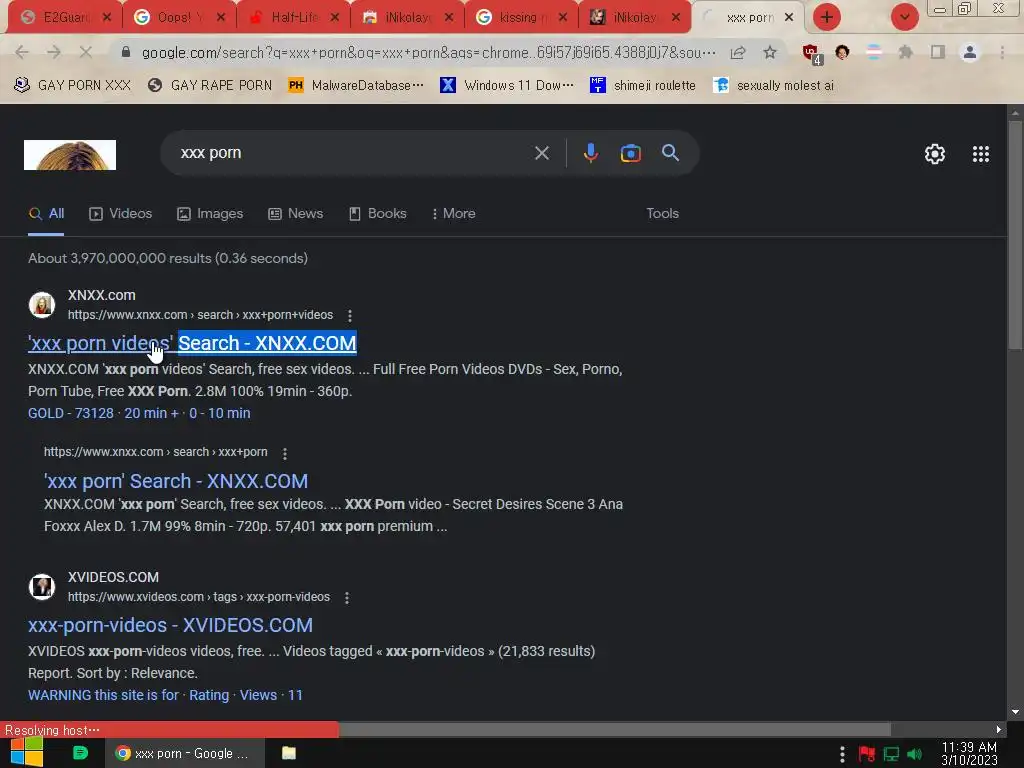Open the uBlock extension with 4 badge

click(812, 54)
